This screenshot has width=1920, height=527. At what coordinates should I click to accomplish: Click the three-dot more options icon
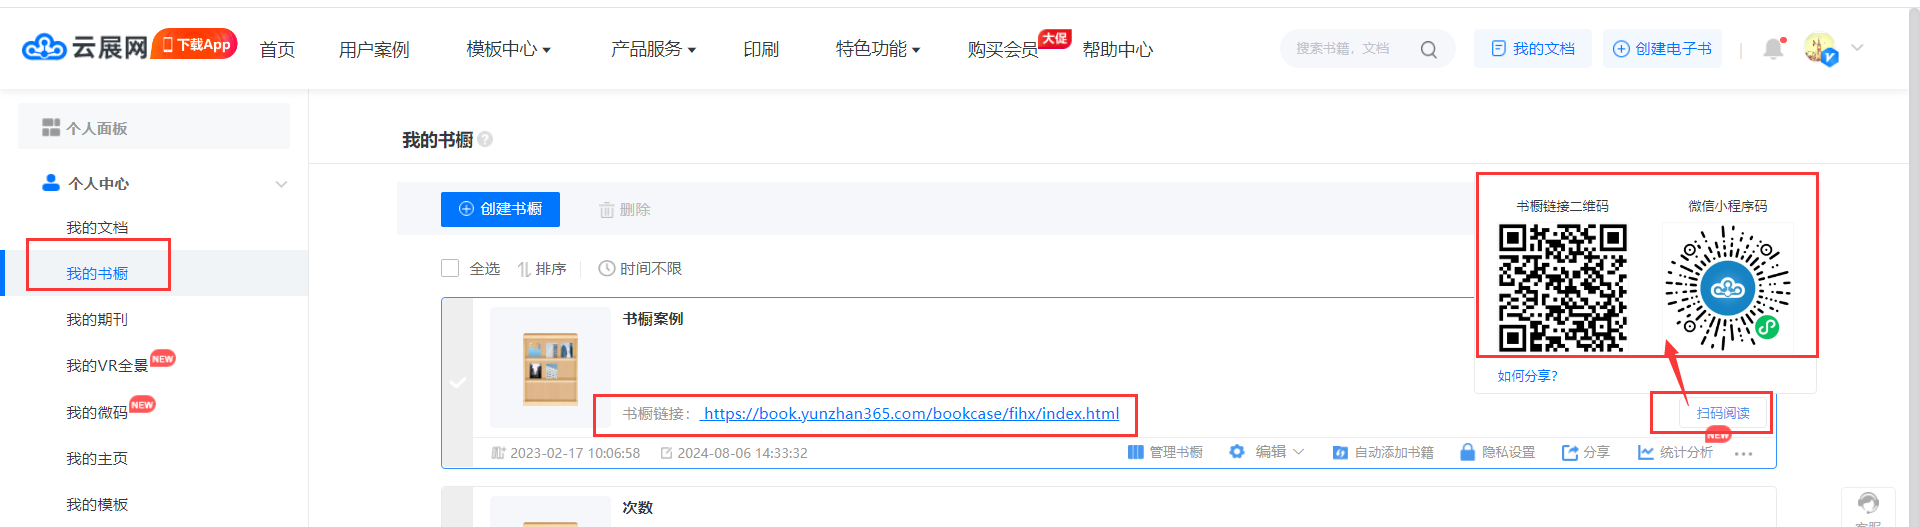coord(1744,454)
